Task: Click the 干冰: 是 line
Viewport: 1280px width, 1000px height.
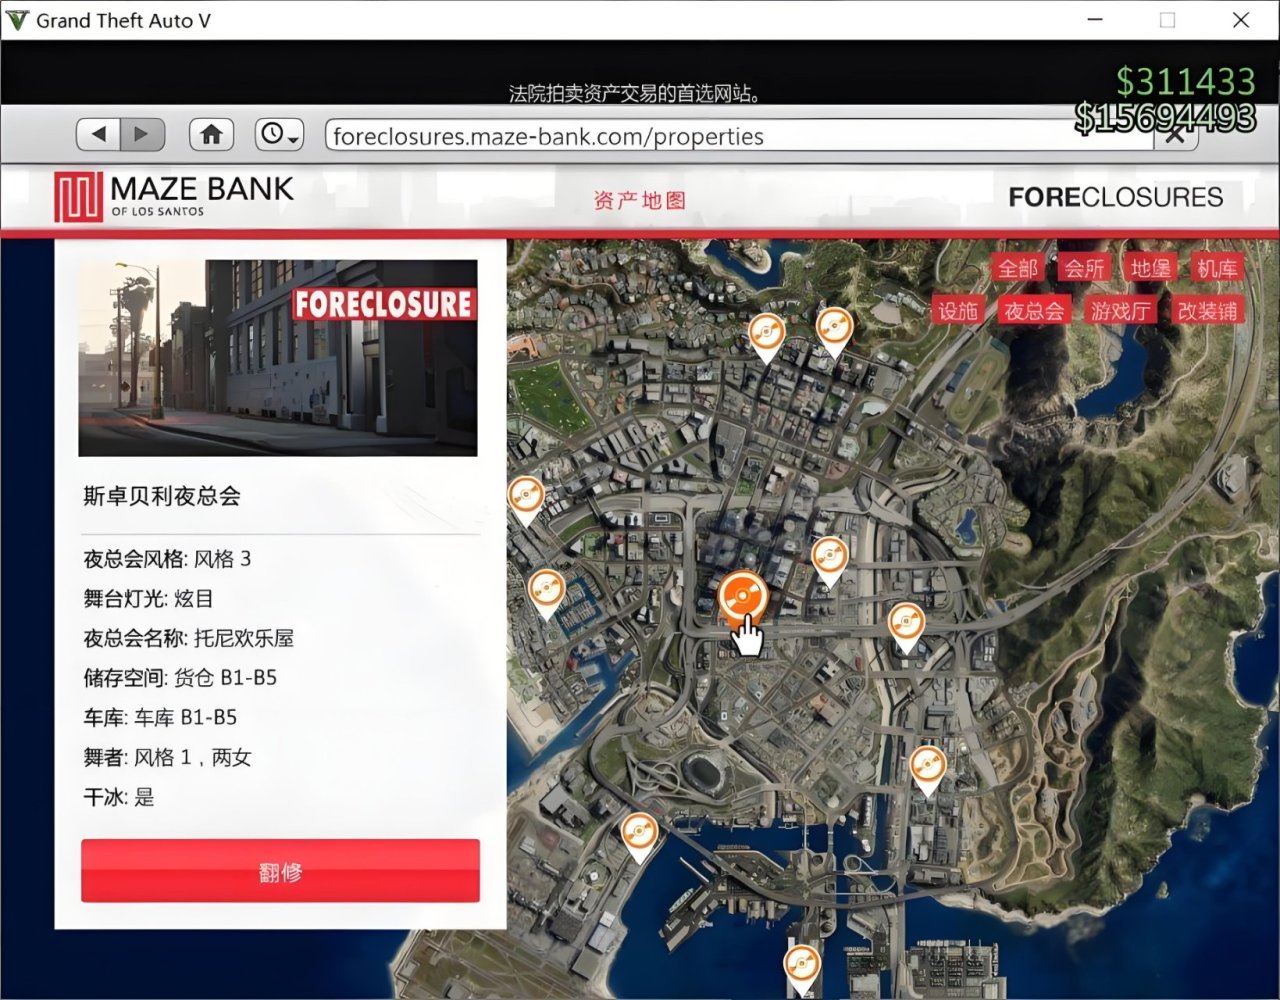Action: point(119,797)
